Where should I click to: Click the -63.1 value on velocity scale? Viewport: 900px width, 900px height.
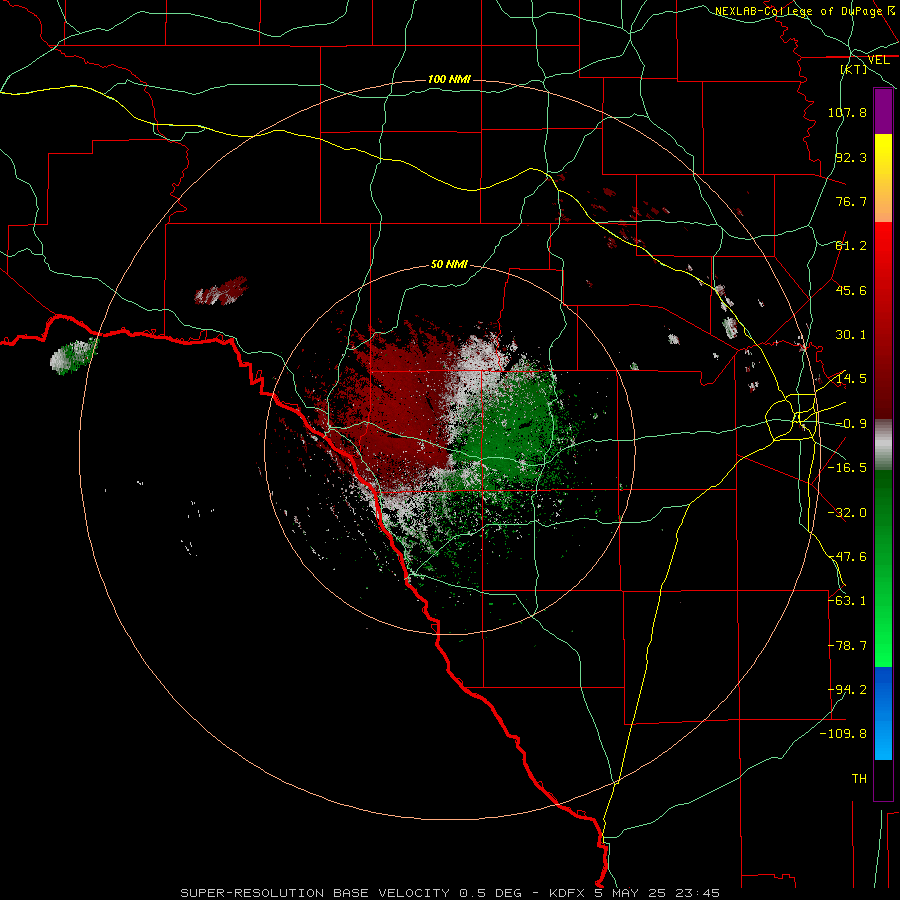(x=847, y=601)
